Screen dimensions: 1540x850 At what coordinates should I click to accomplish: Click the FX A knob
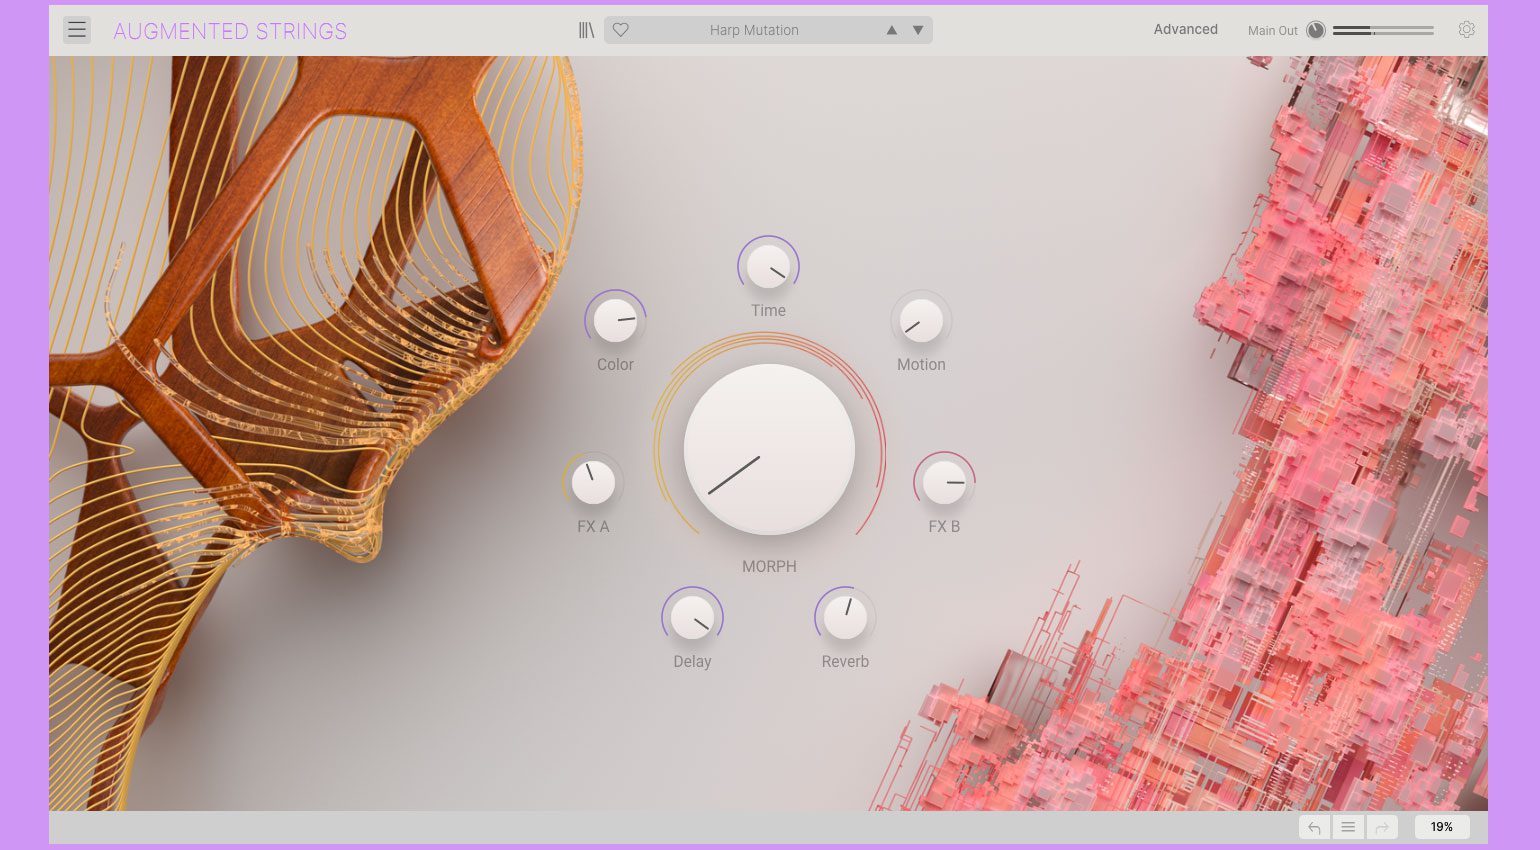click(x=593, y=483)
